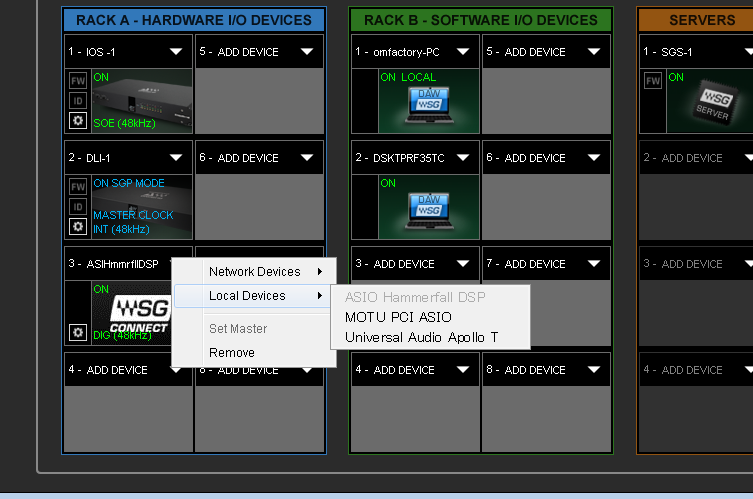Click the ID button on IOS-1 slot

tap(78, 101)
